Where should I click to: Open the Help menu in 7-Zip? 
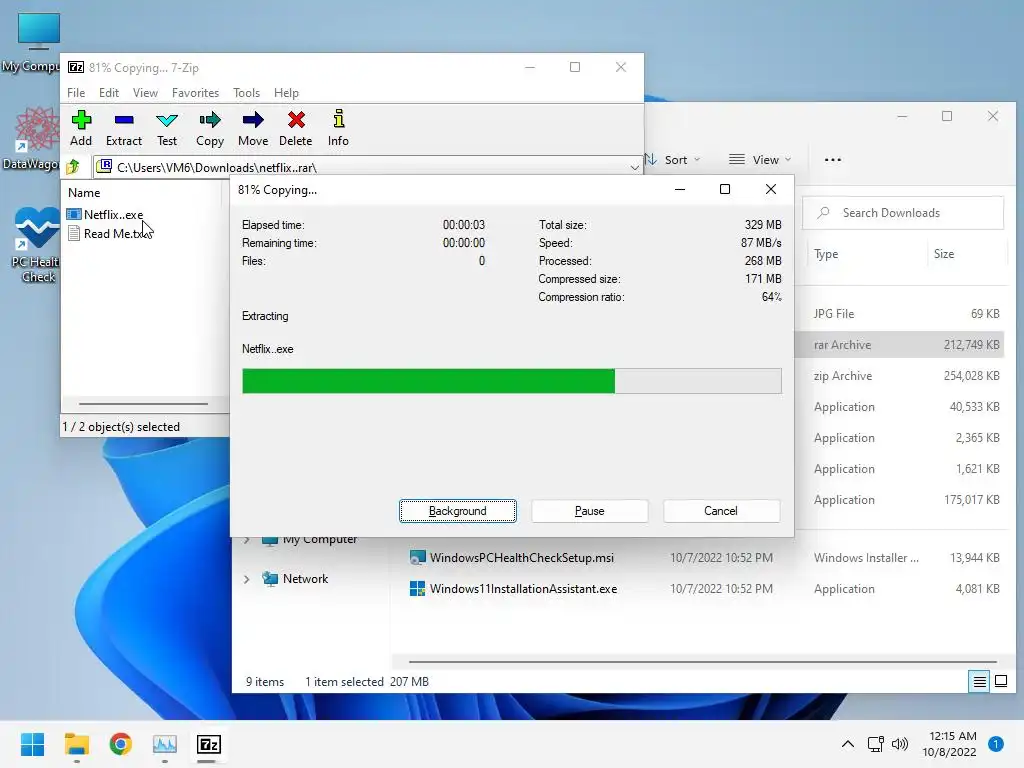[x=286, y=93]
